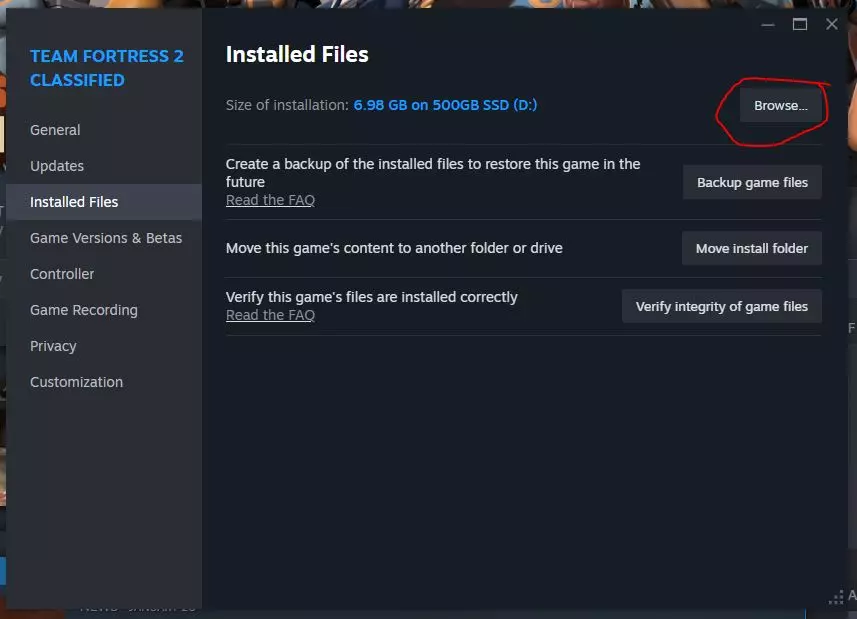The width and height of the screenshot is (857, 619).
Task: Switch to the Customization tab
Action: 76,382
